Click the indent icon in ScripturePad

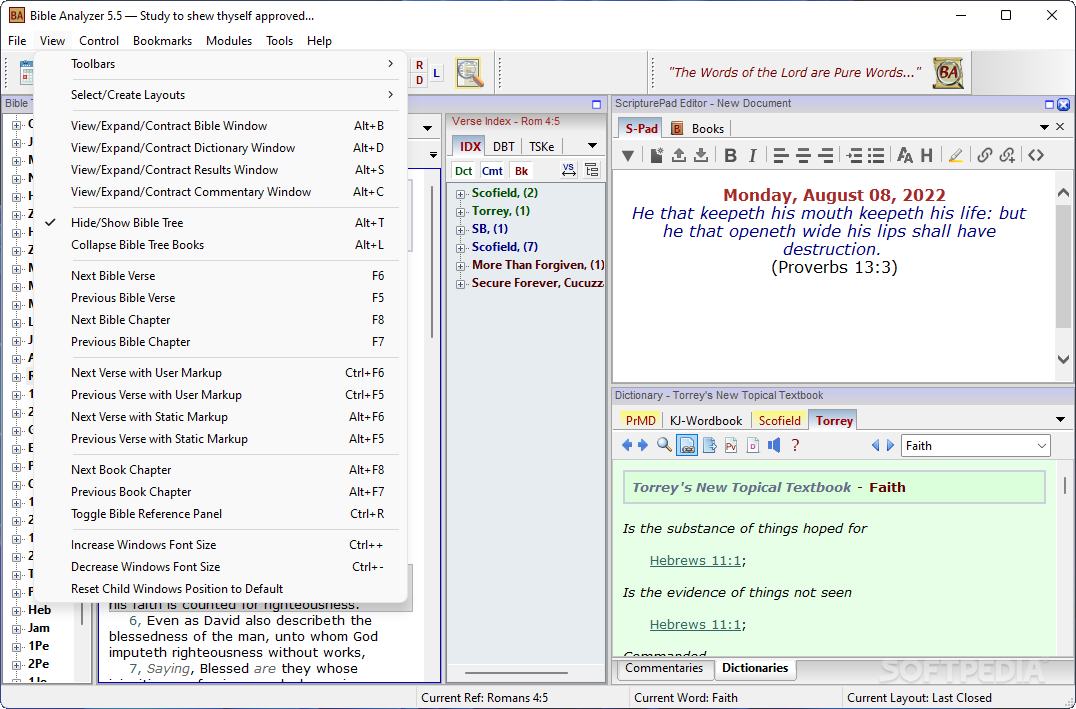coord(854,156)
